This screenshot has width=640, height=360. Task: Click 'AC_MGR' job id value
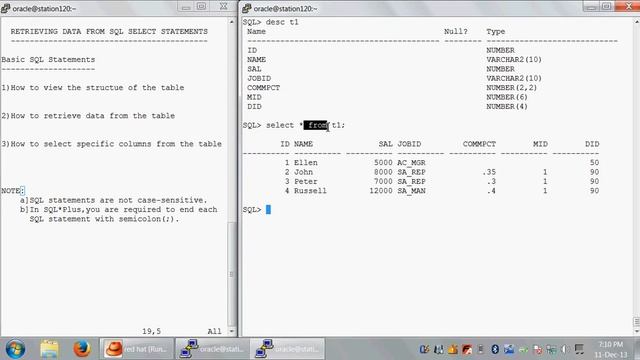click(411, 162)
